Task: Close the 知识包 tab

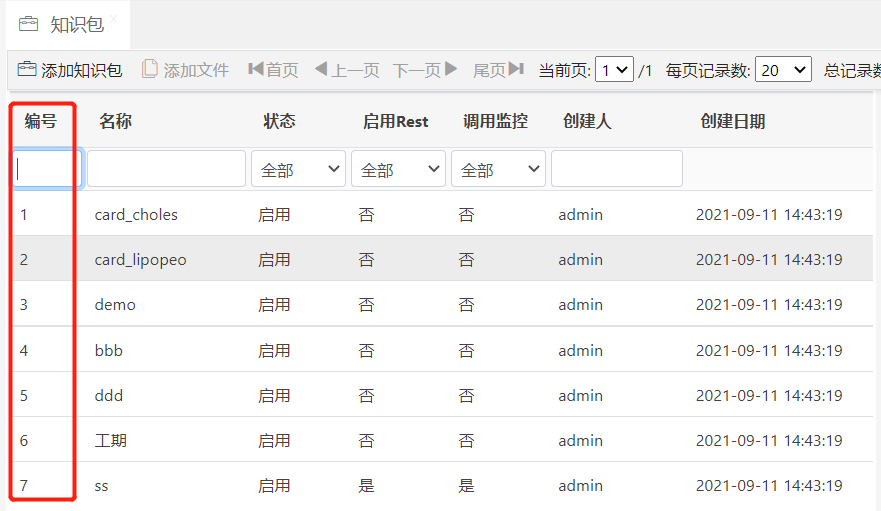Action: click(x=113, y=19)
